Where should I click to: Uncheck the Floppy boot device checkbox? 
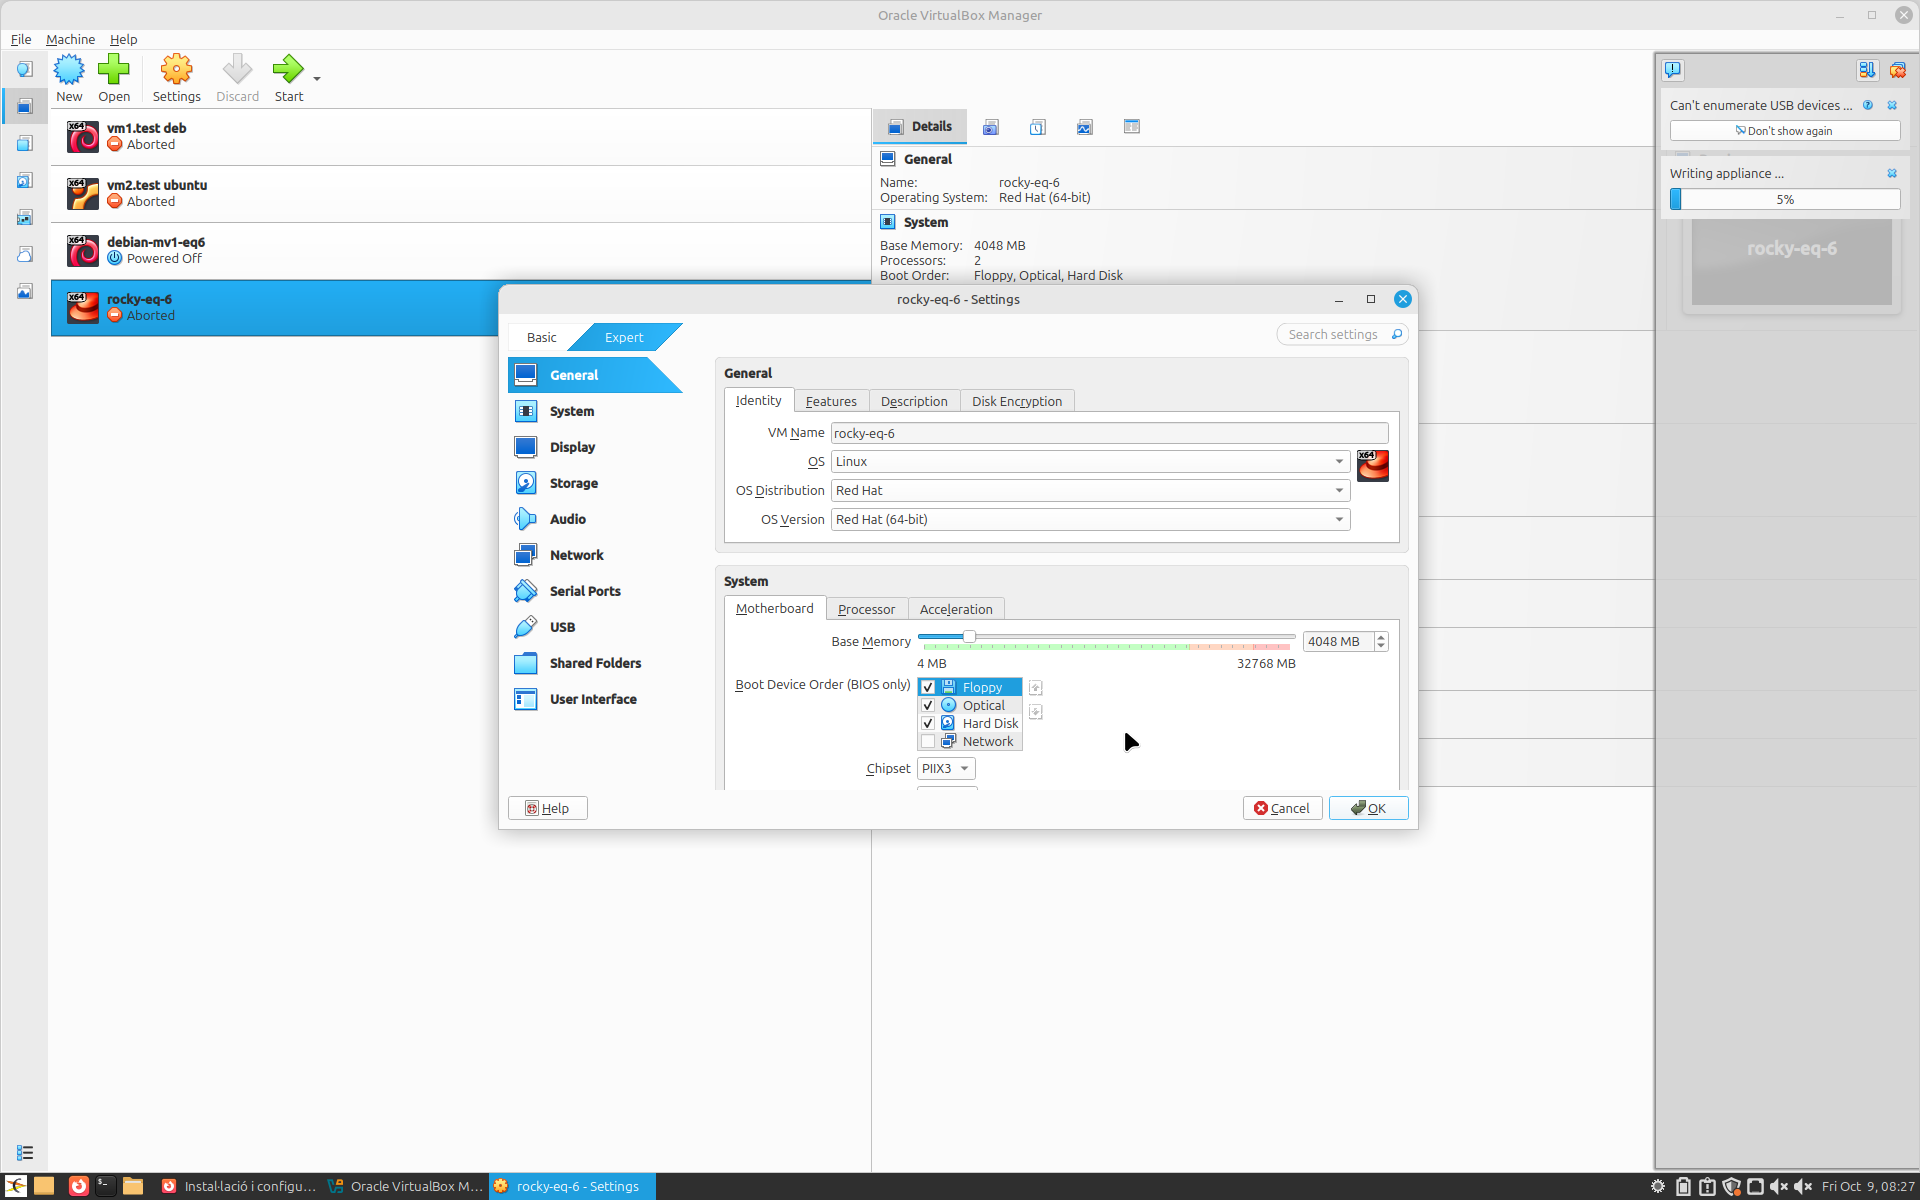(x=928, y=687)
